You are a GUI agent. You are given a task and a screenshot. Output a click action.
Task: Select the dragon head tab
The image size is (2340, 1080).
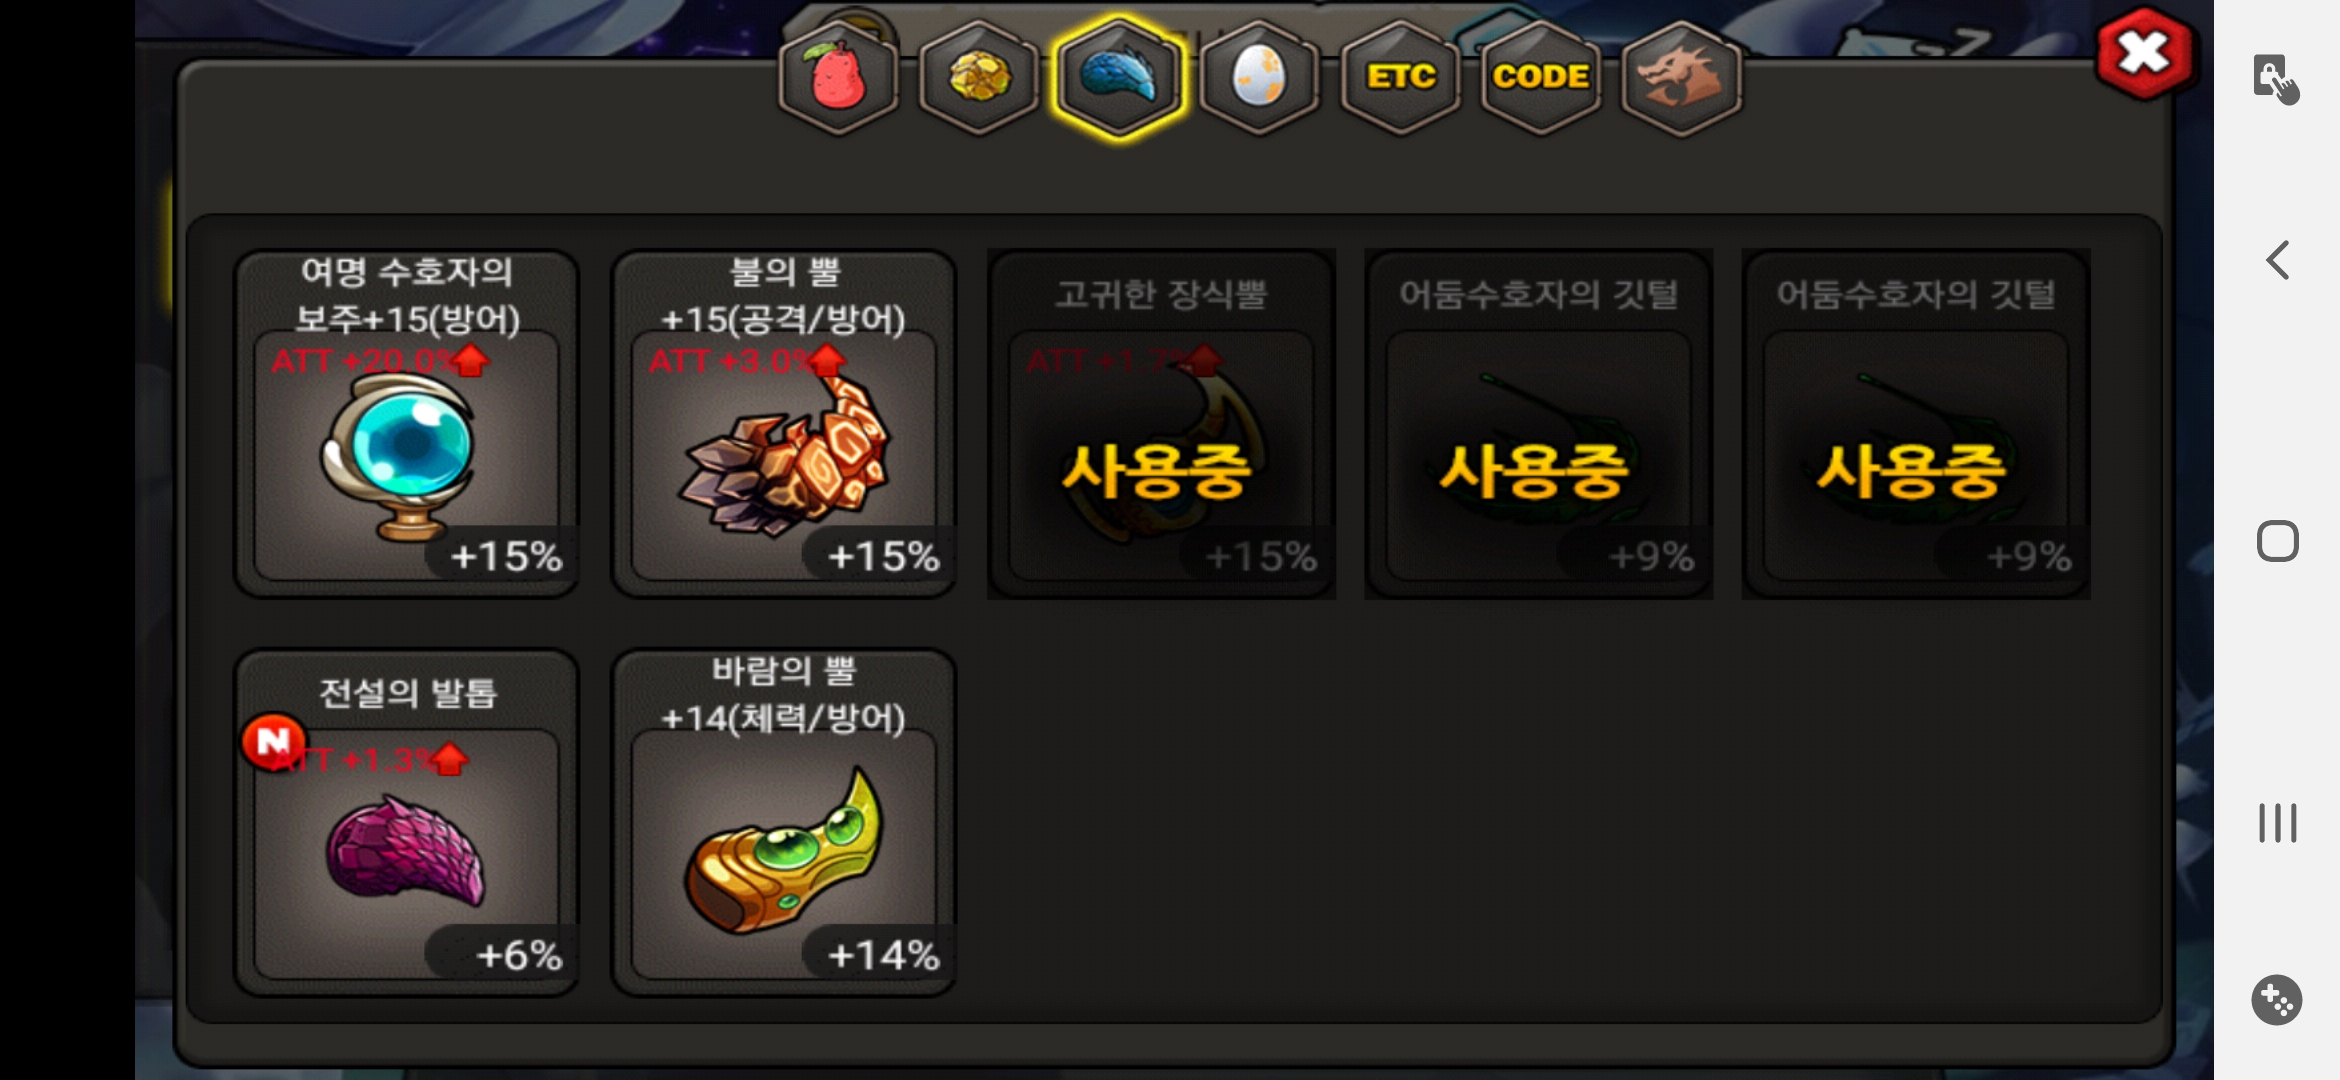(x=1681, y=78)
